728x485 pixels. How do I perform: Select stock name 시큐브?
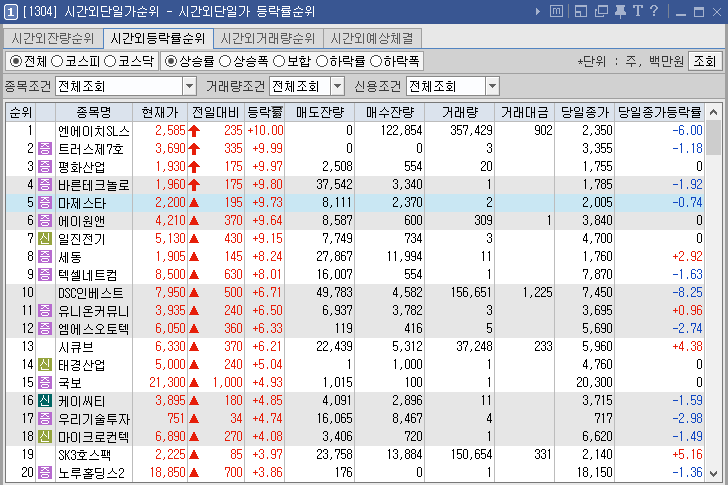(76, 347)
